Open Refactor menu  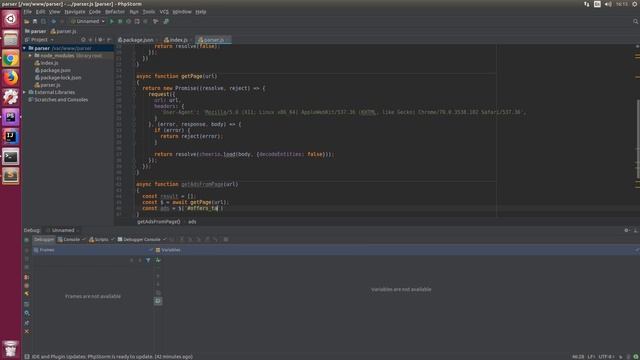coord(115,12)
